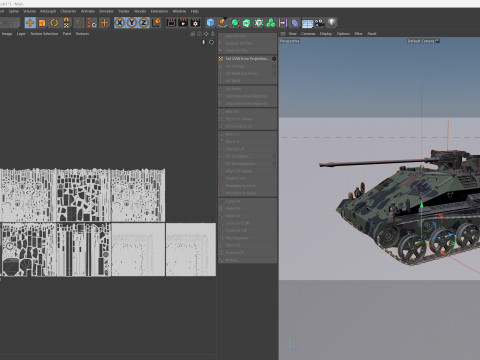The image size is (480, 360).
Task: Add a Cube primitive object
Action: click(210, 23)
